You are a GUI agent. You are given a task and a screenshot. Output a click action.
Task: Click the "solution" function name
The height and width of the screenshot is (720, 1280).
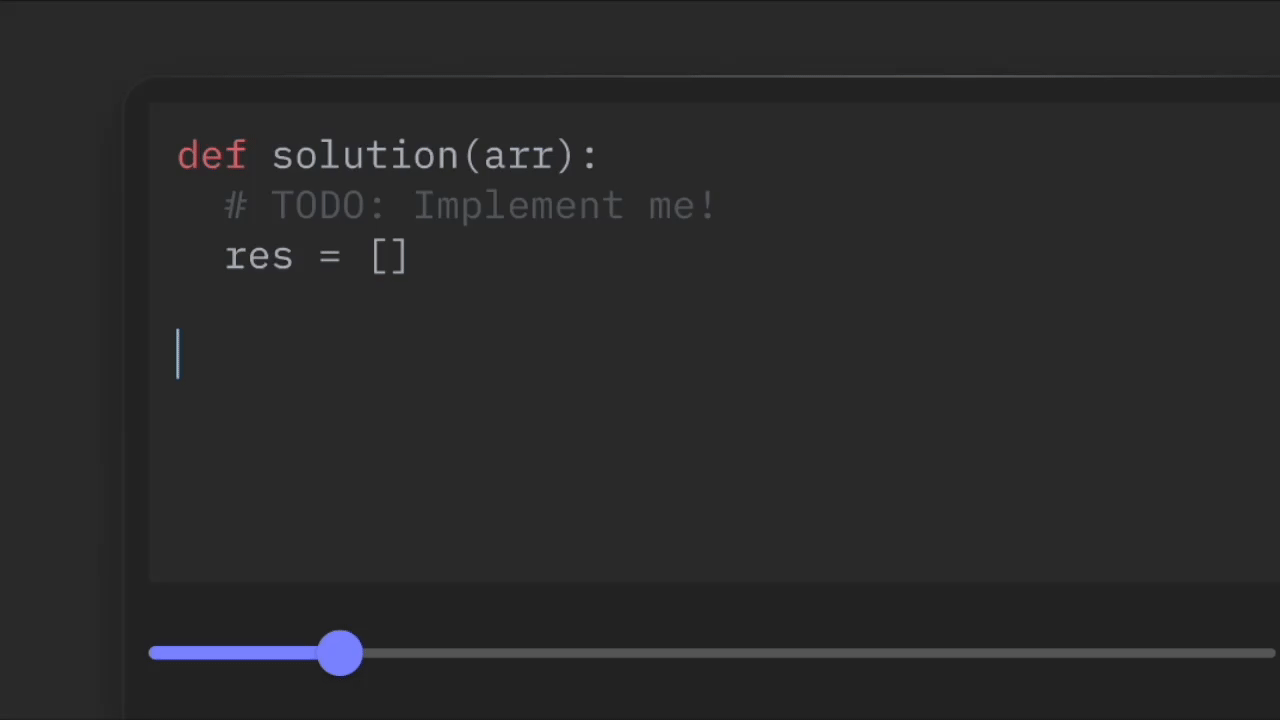point(365,156)
